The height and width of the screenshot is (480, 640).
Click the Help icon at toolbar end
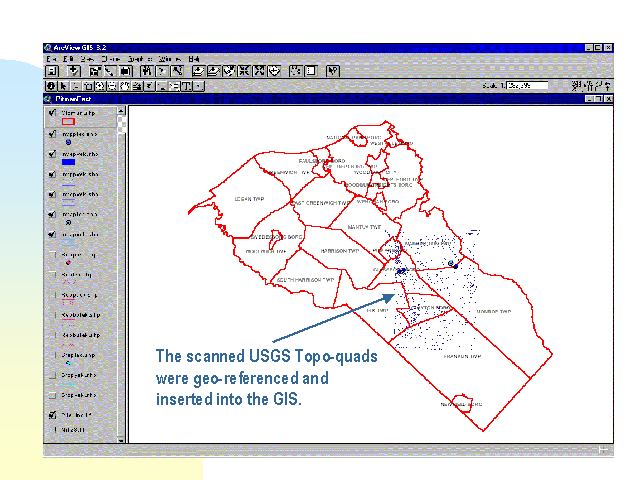point(333,72)
